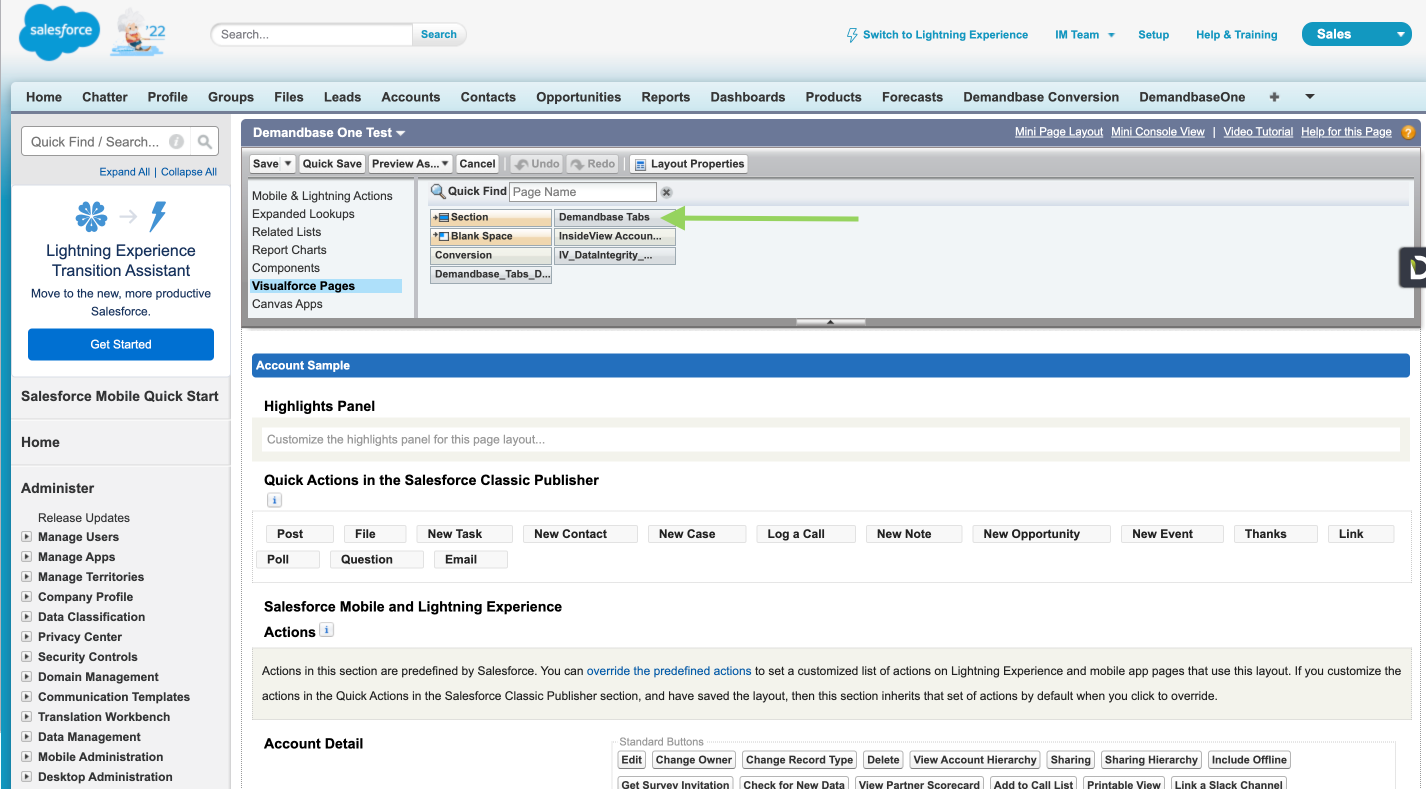Select Mobile & Lightning Actions category
Image resolution: width=1426 pixels, height=789 pixels.
322,196
